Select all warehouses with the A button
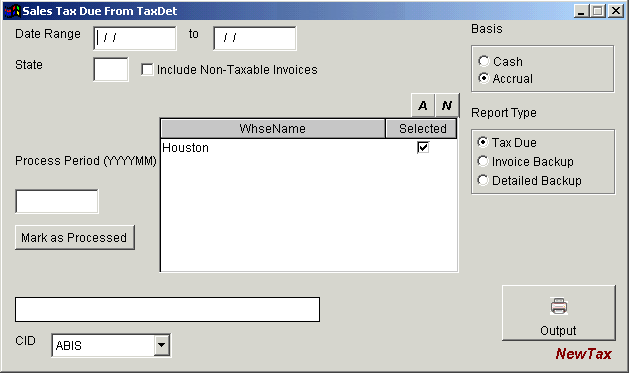629x373 pixels. tap(423, 105)
